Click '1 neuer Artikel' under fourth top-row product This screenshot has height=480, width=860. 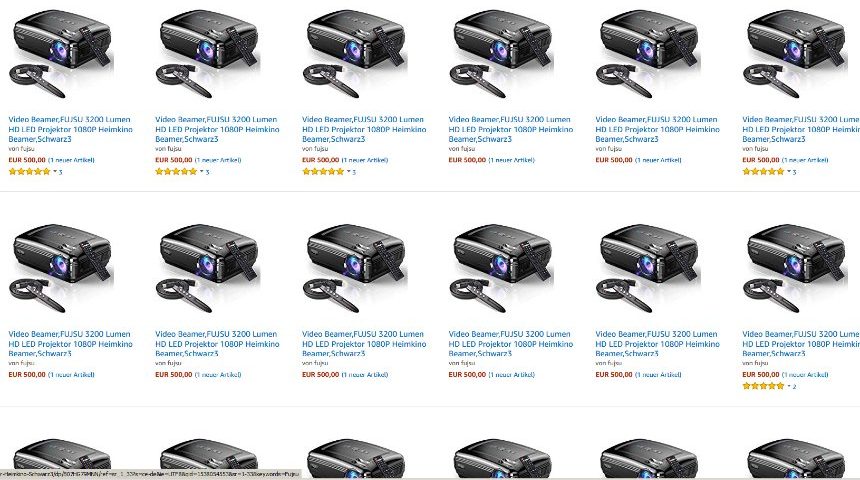coord(511,160)
